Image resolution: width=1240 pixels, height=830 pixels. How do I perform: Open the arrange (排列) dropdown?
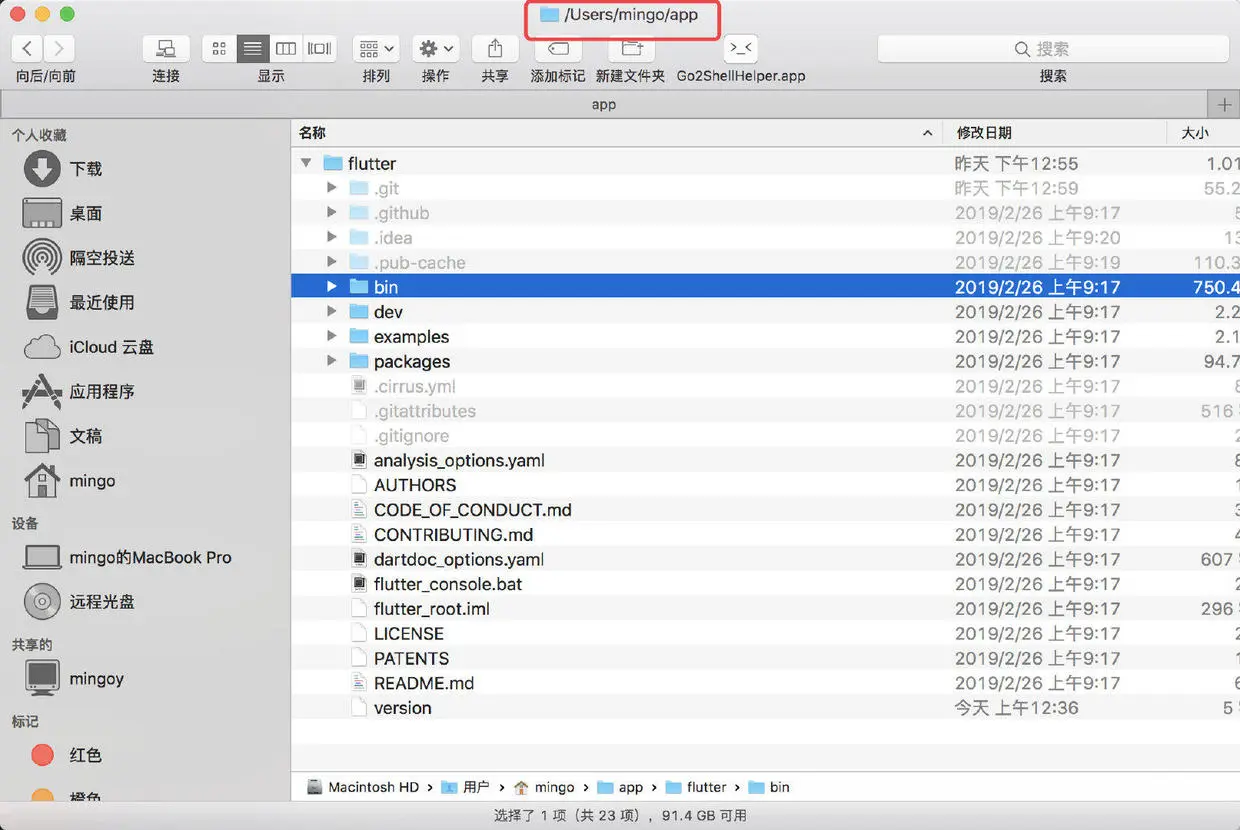(x=376, y=48)
